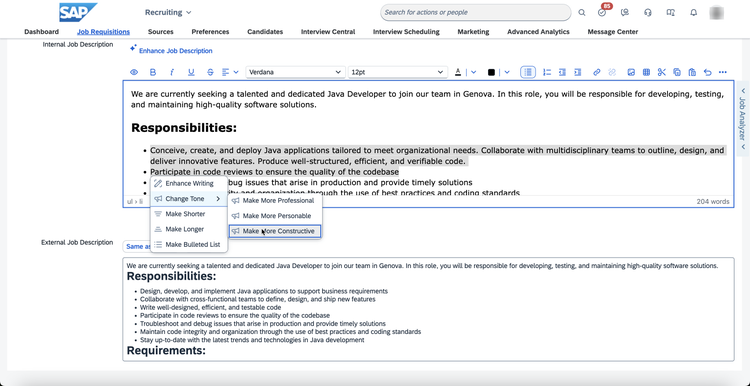Open the Sources tab
Image resolution: width=750 pixels, height=386 pixels.
[x=161, y=32]
